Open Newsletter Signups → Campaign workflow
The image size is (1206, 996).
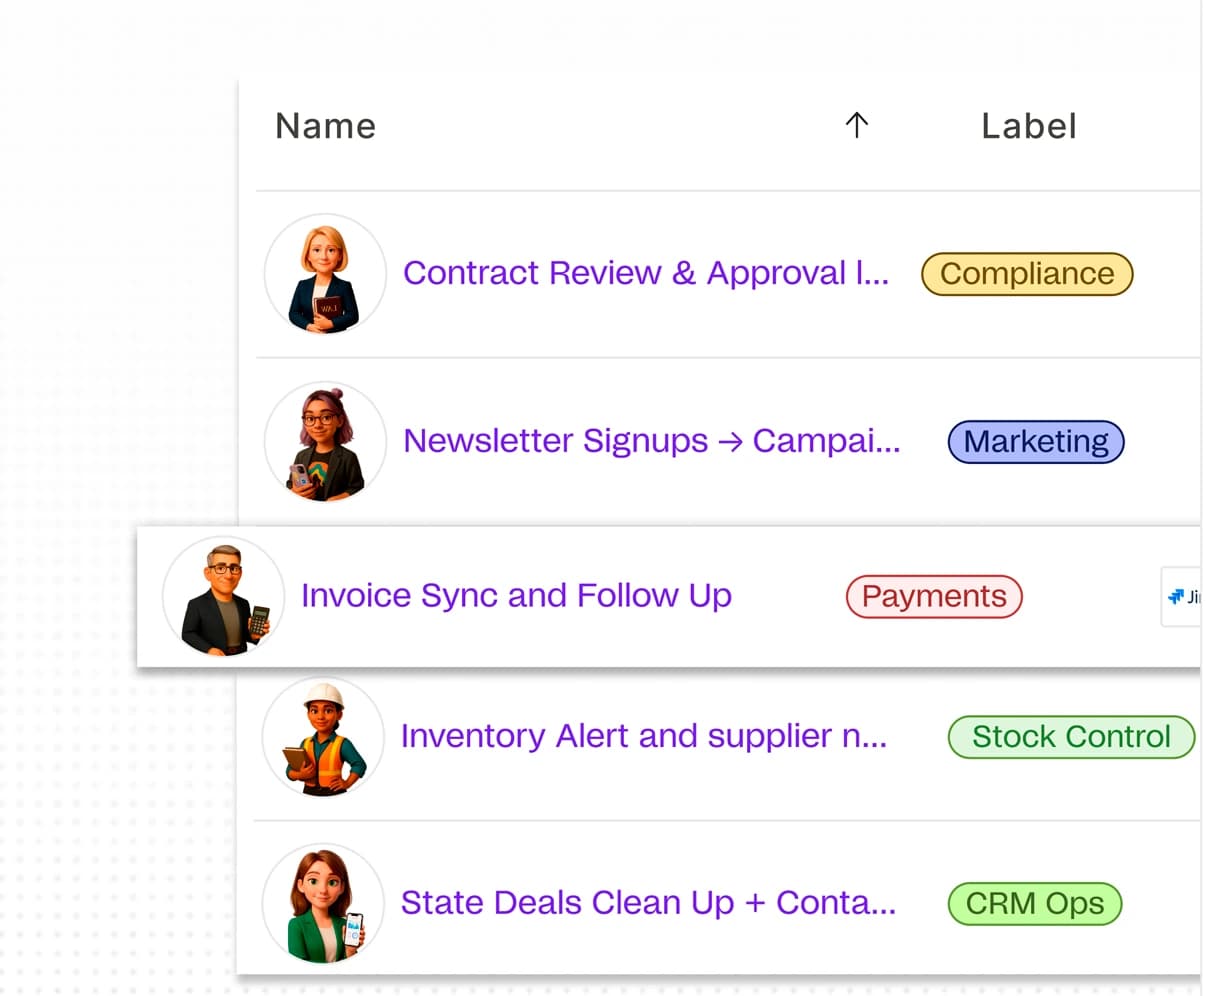651,441
